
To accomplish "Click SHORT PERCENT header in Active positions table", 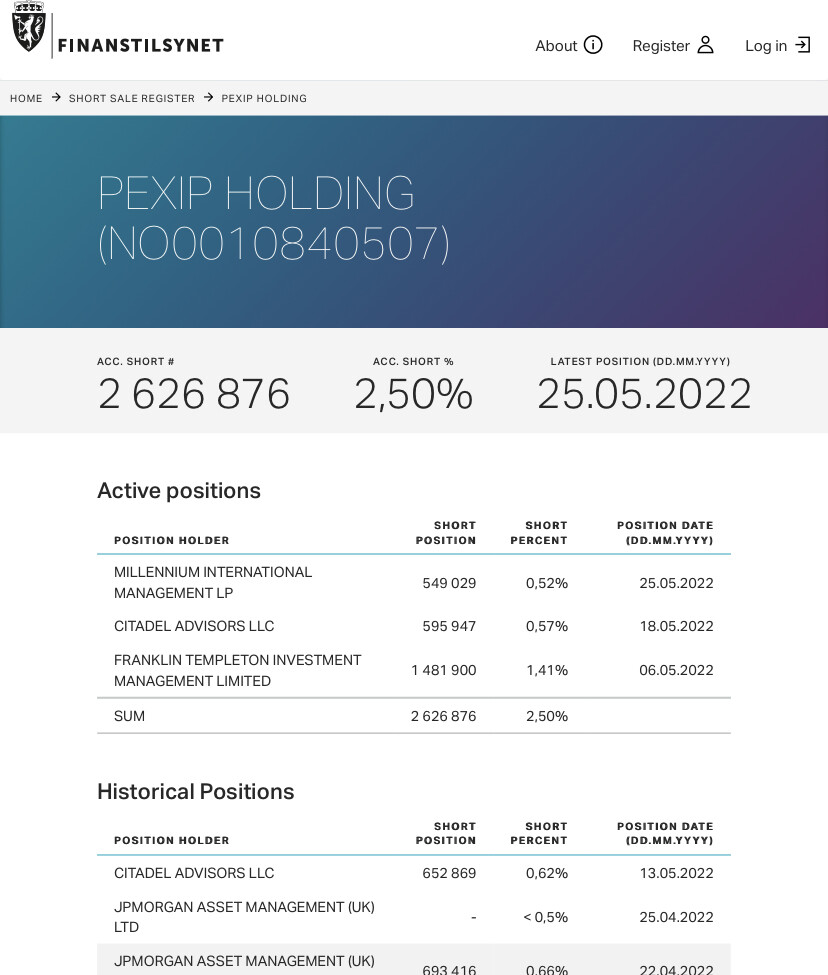I will [x=539, y=533].
